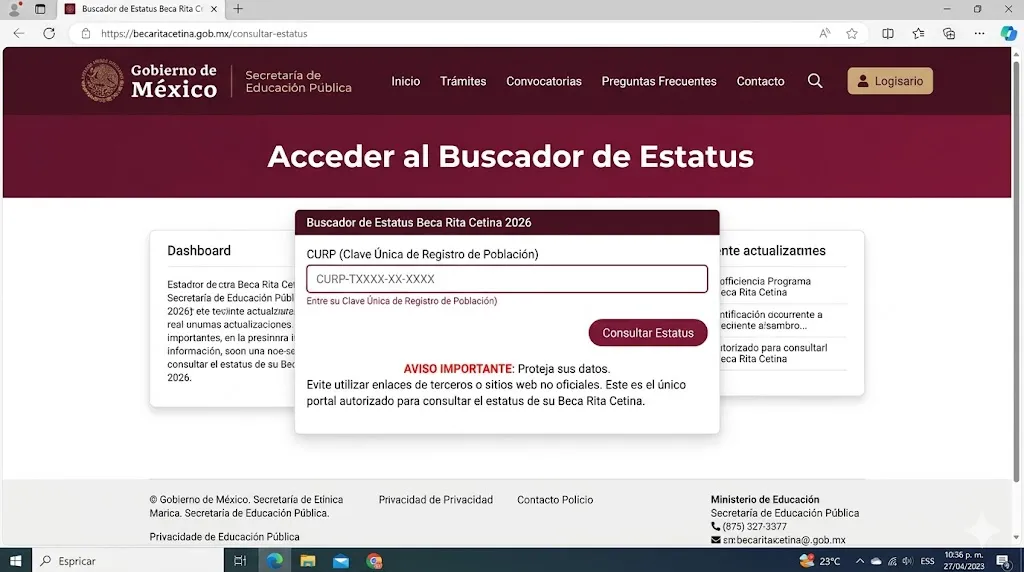This screenshot has width=1024, height=572.
Task: Click the Logisario login button
Action: 890,81
